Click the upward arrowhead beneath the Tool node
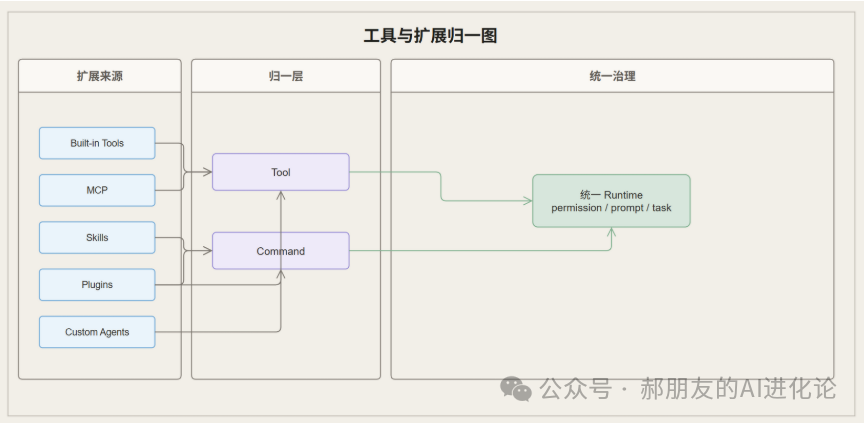The image size is (864, 423). tap(281, 196)
